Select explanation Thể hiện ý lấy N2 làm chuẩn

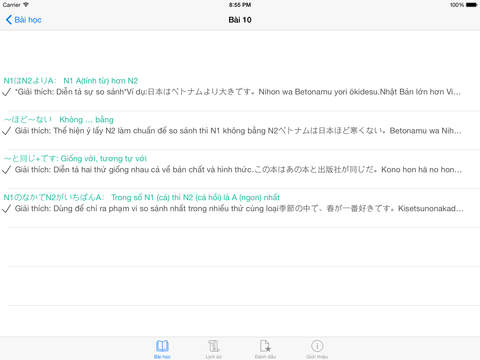(238, 131)
